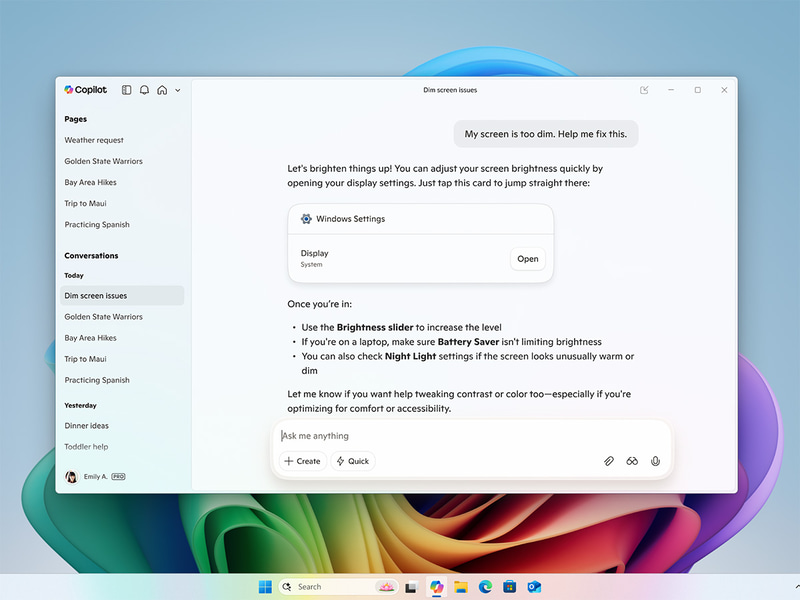Open Golden State Warriors under Pages
800x600 pixels.
pyautogui.click(x=104, y=161)
